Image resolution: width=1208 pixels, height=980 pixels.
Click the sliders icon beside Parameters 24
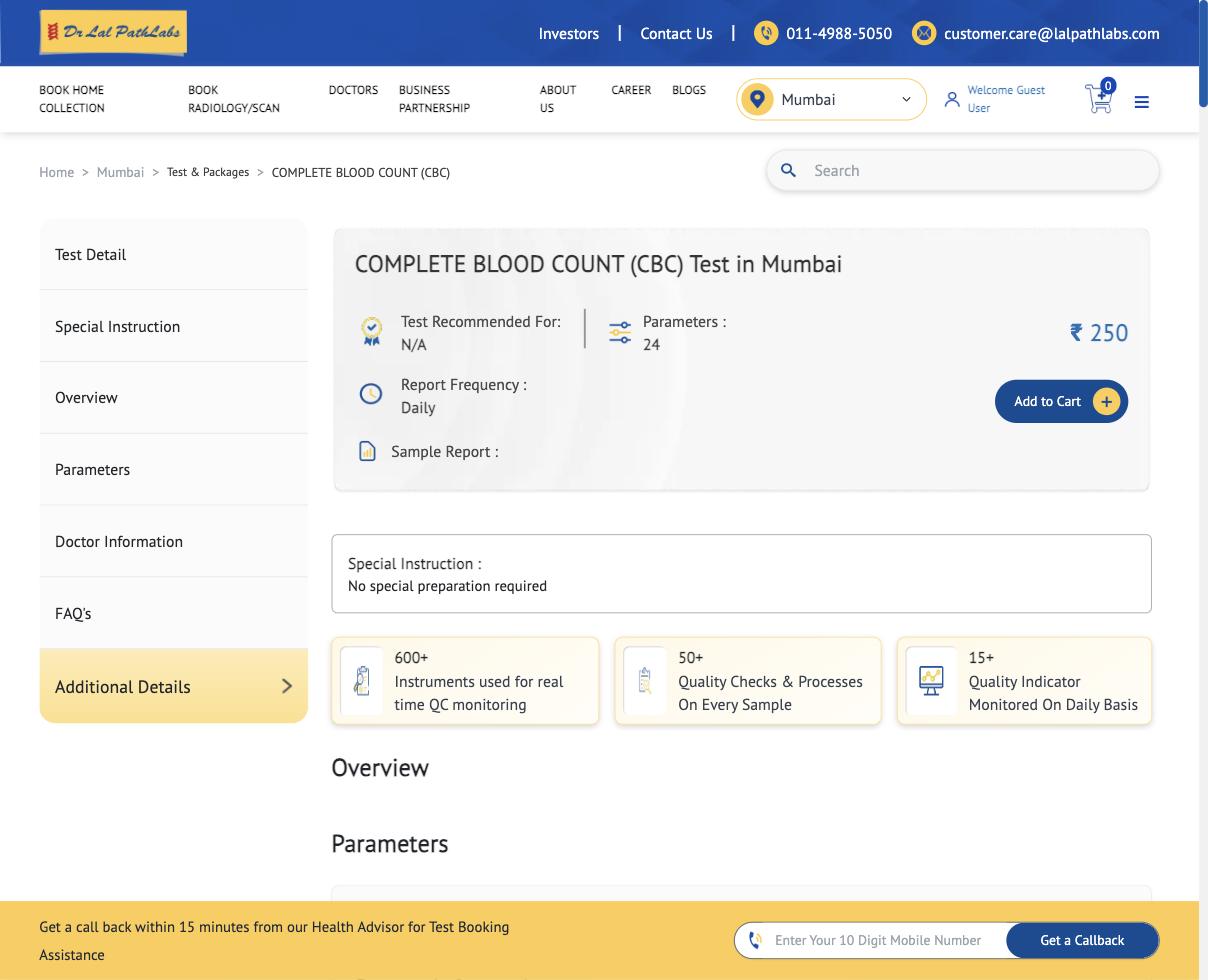click(620, 332)
